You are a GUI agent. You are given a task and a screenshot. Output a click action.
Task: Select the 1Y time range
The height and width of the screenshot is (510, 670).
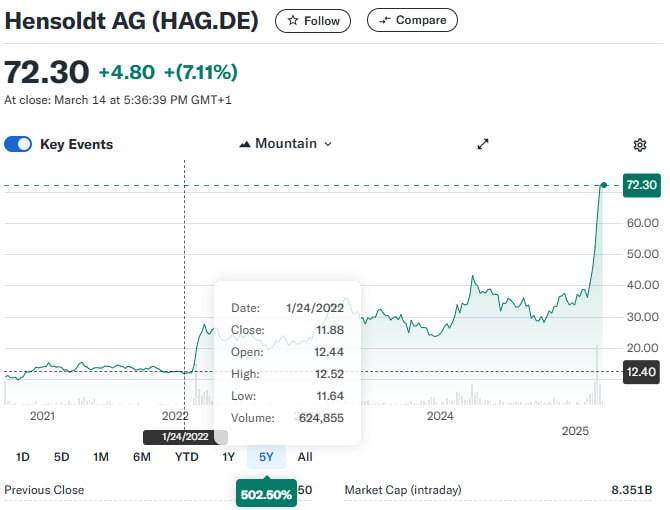pos(229,457)
